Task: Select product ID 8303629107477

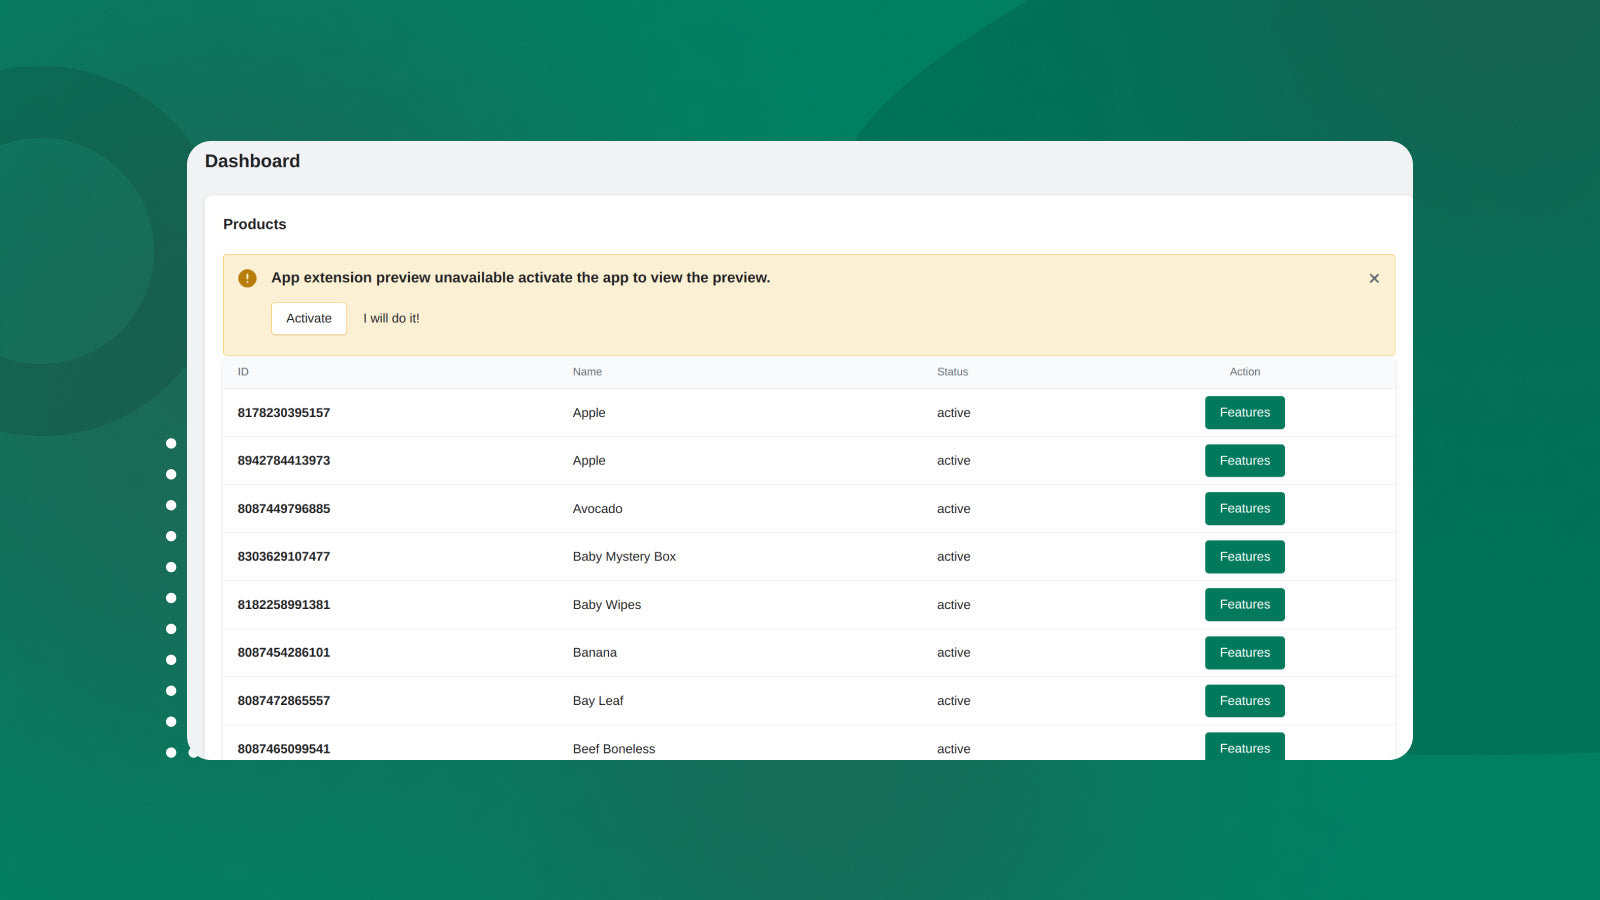Action: tap(284, 557)
